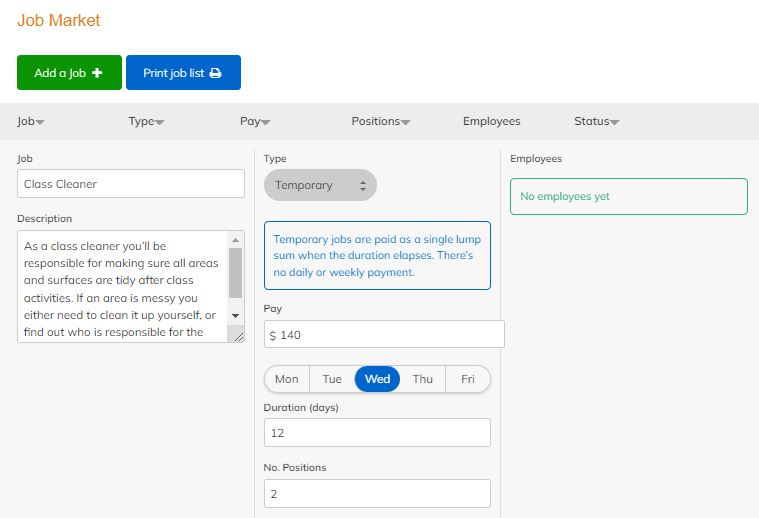This screenshot has width=759, height=518.
Task: Select Fri as the pay day
Action: [467, 379]
